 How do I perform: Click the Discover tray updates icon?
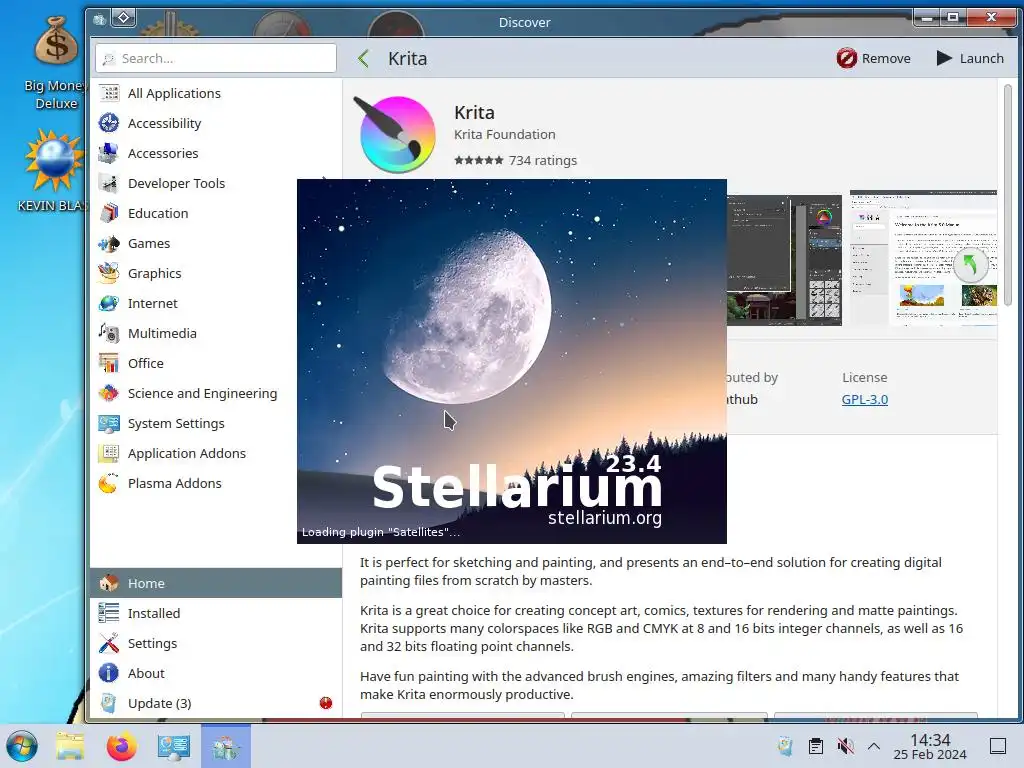785,746
